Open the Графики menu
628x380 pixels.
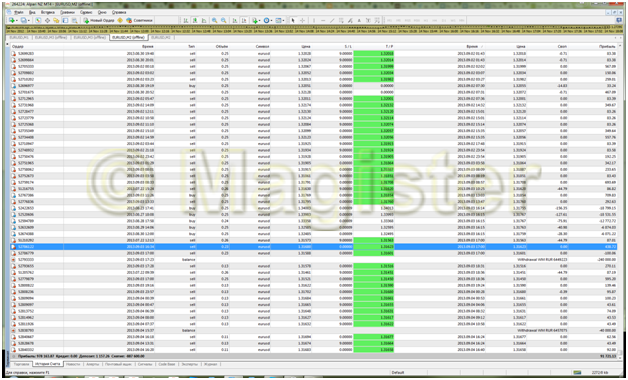coord(67,12)
